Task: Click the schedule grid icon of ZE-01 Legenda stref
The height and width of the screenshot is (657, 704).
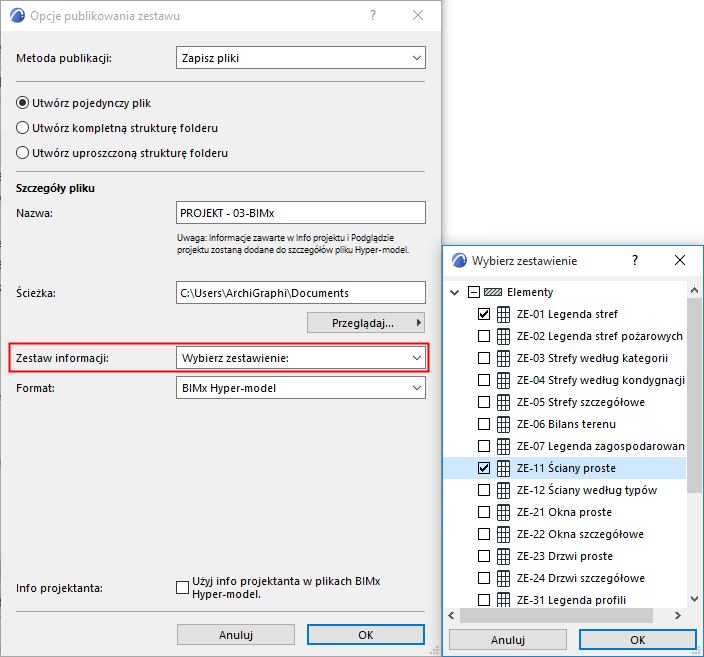Action: pos(503,314)
